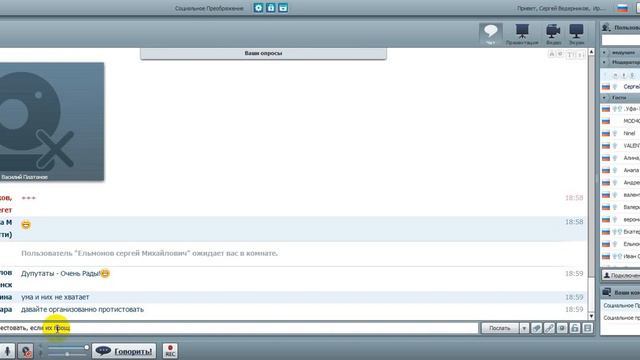The width and height of the screenshot is (640, 360).
Task: Click the microphone icon next to Ninel
Action: (615, 133)
